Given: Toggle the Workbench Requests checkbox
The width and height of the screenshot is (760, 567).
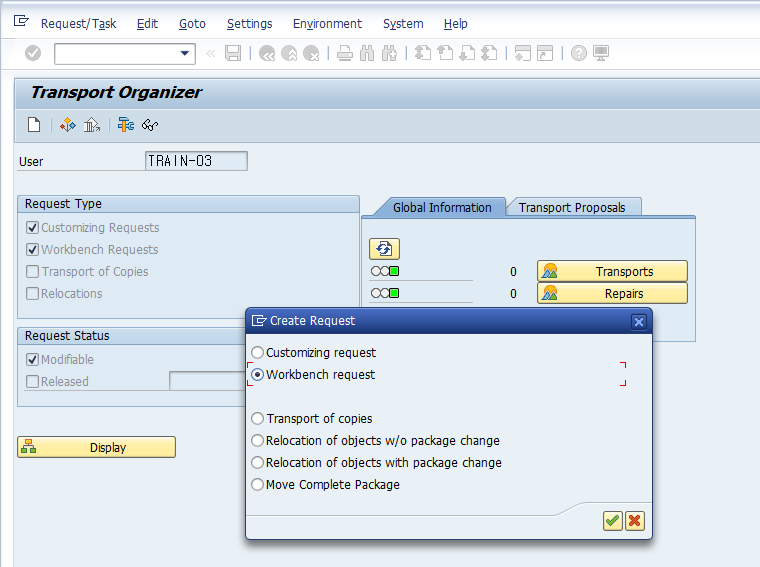Looking at the screenshot, I should pyautogui.click(x=32, y=250).
